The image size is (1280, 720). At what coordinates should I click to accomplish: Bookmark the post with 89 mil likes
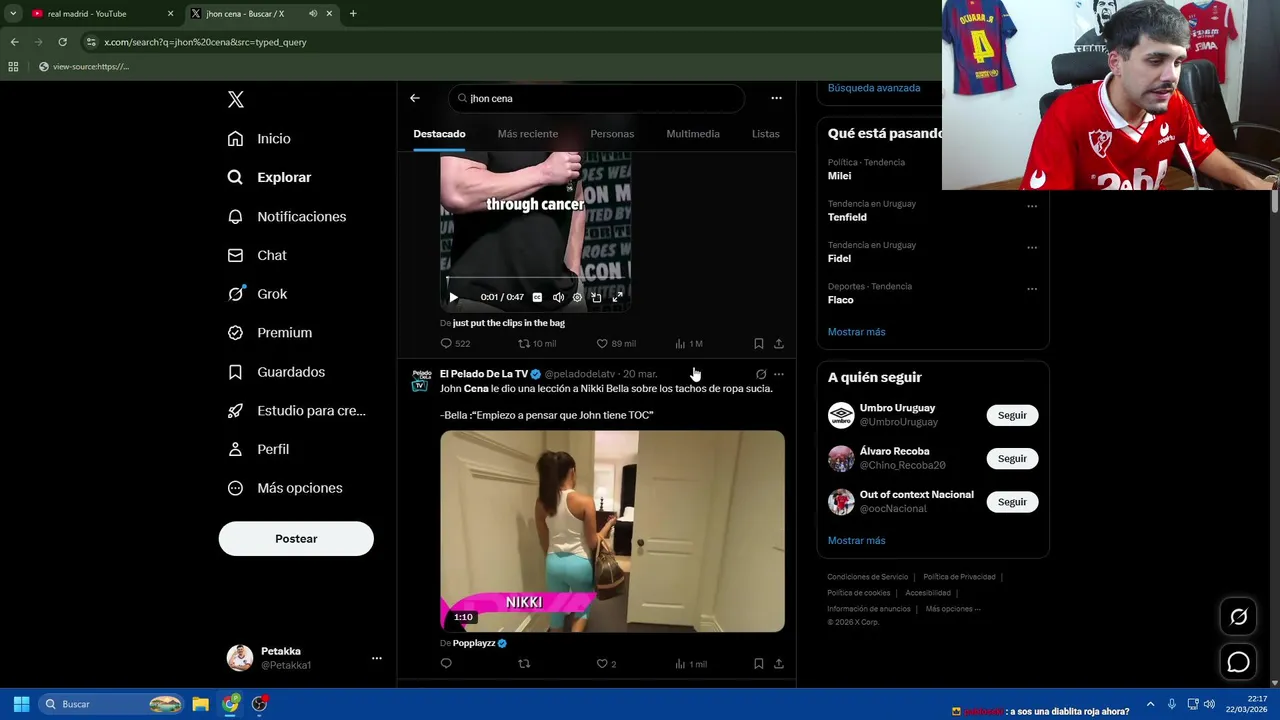tap(759, 344)
